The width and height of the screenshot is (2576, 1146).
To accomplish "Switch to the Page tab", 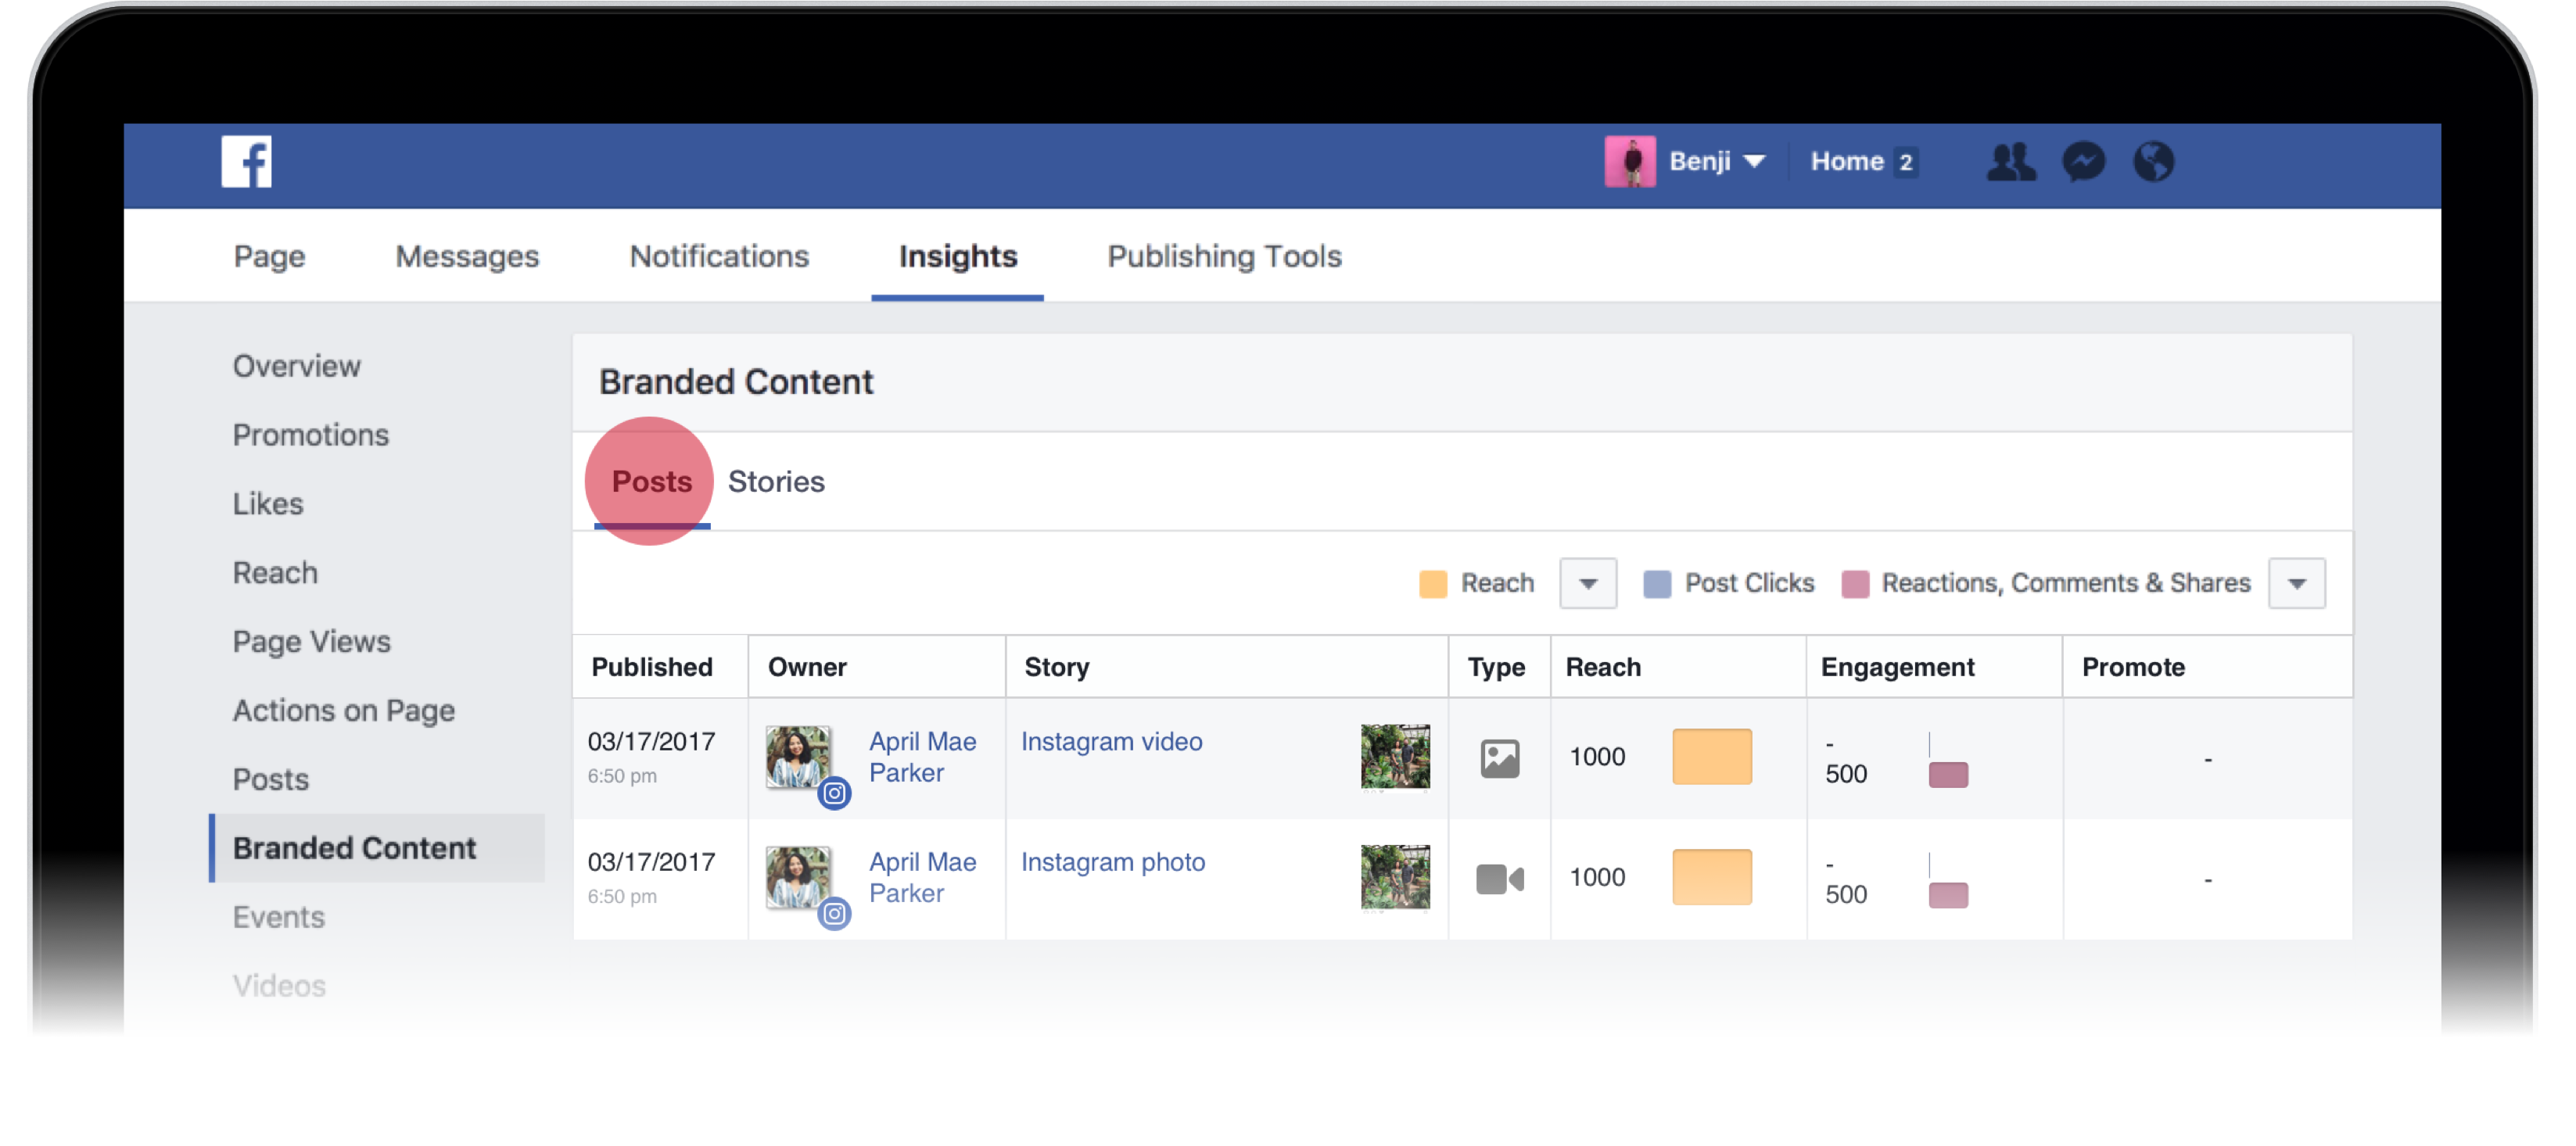I will pyautogui.click(x=269, y=256).
